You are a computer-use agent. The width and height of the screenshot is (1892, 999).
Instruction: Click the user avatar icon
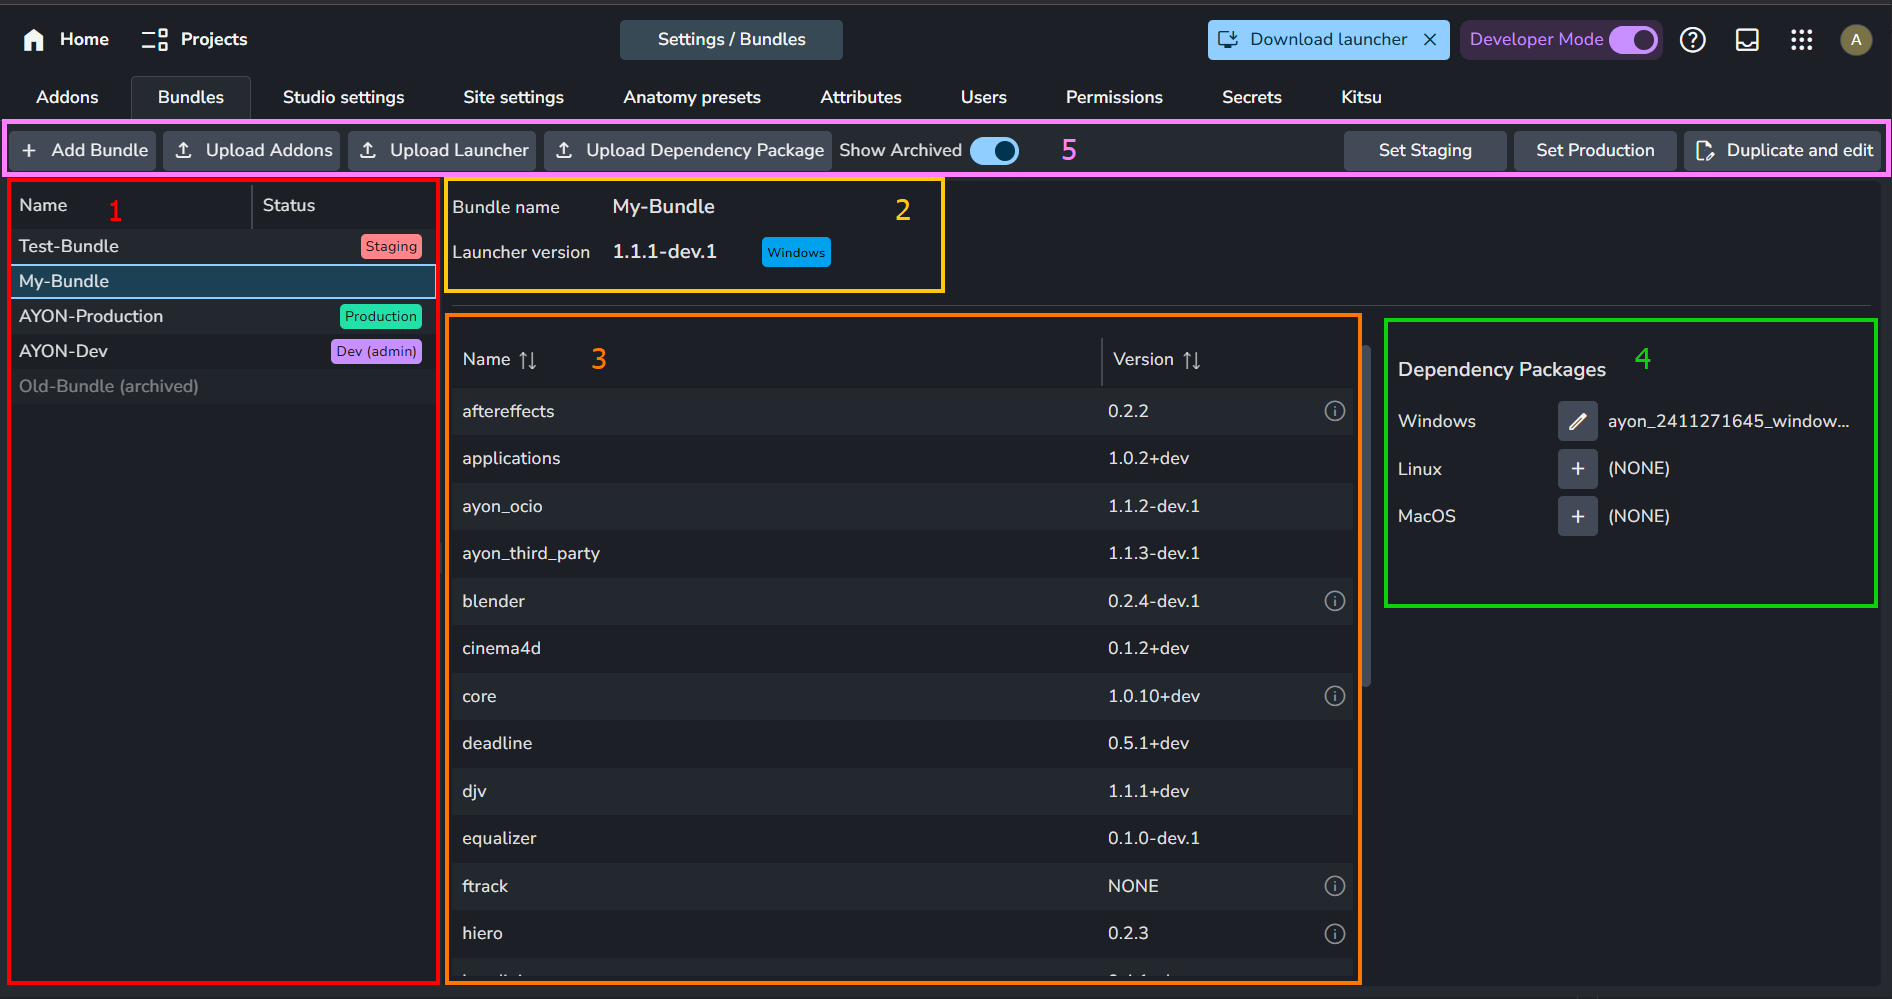[x=1855, y=40]
